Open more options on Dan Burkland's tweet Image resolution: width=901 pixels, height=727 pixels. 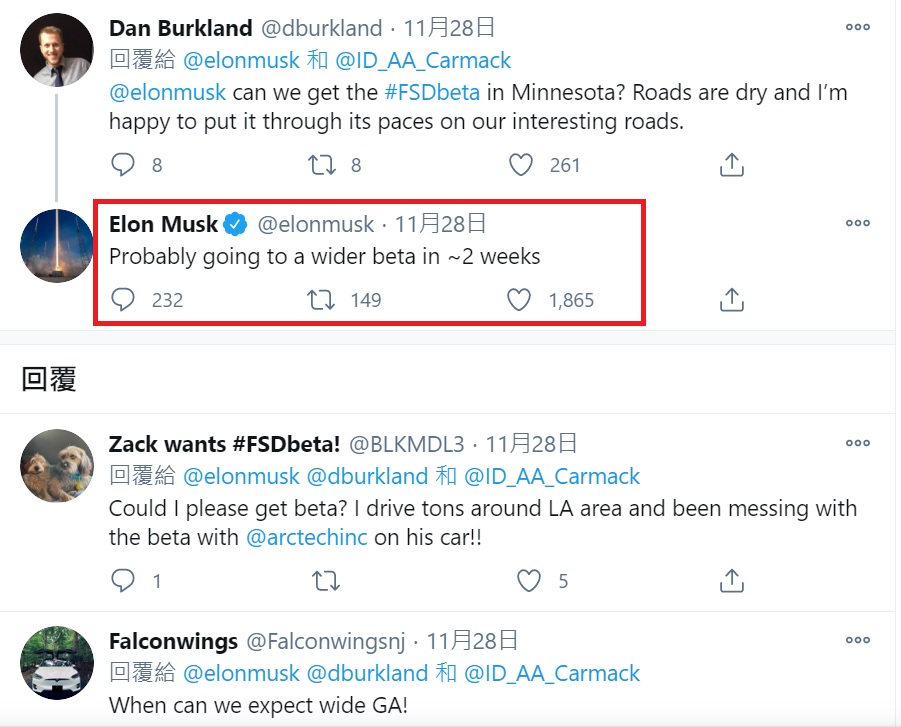[857, 27]
